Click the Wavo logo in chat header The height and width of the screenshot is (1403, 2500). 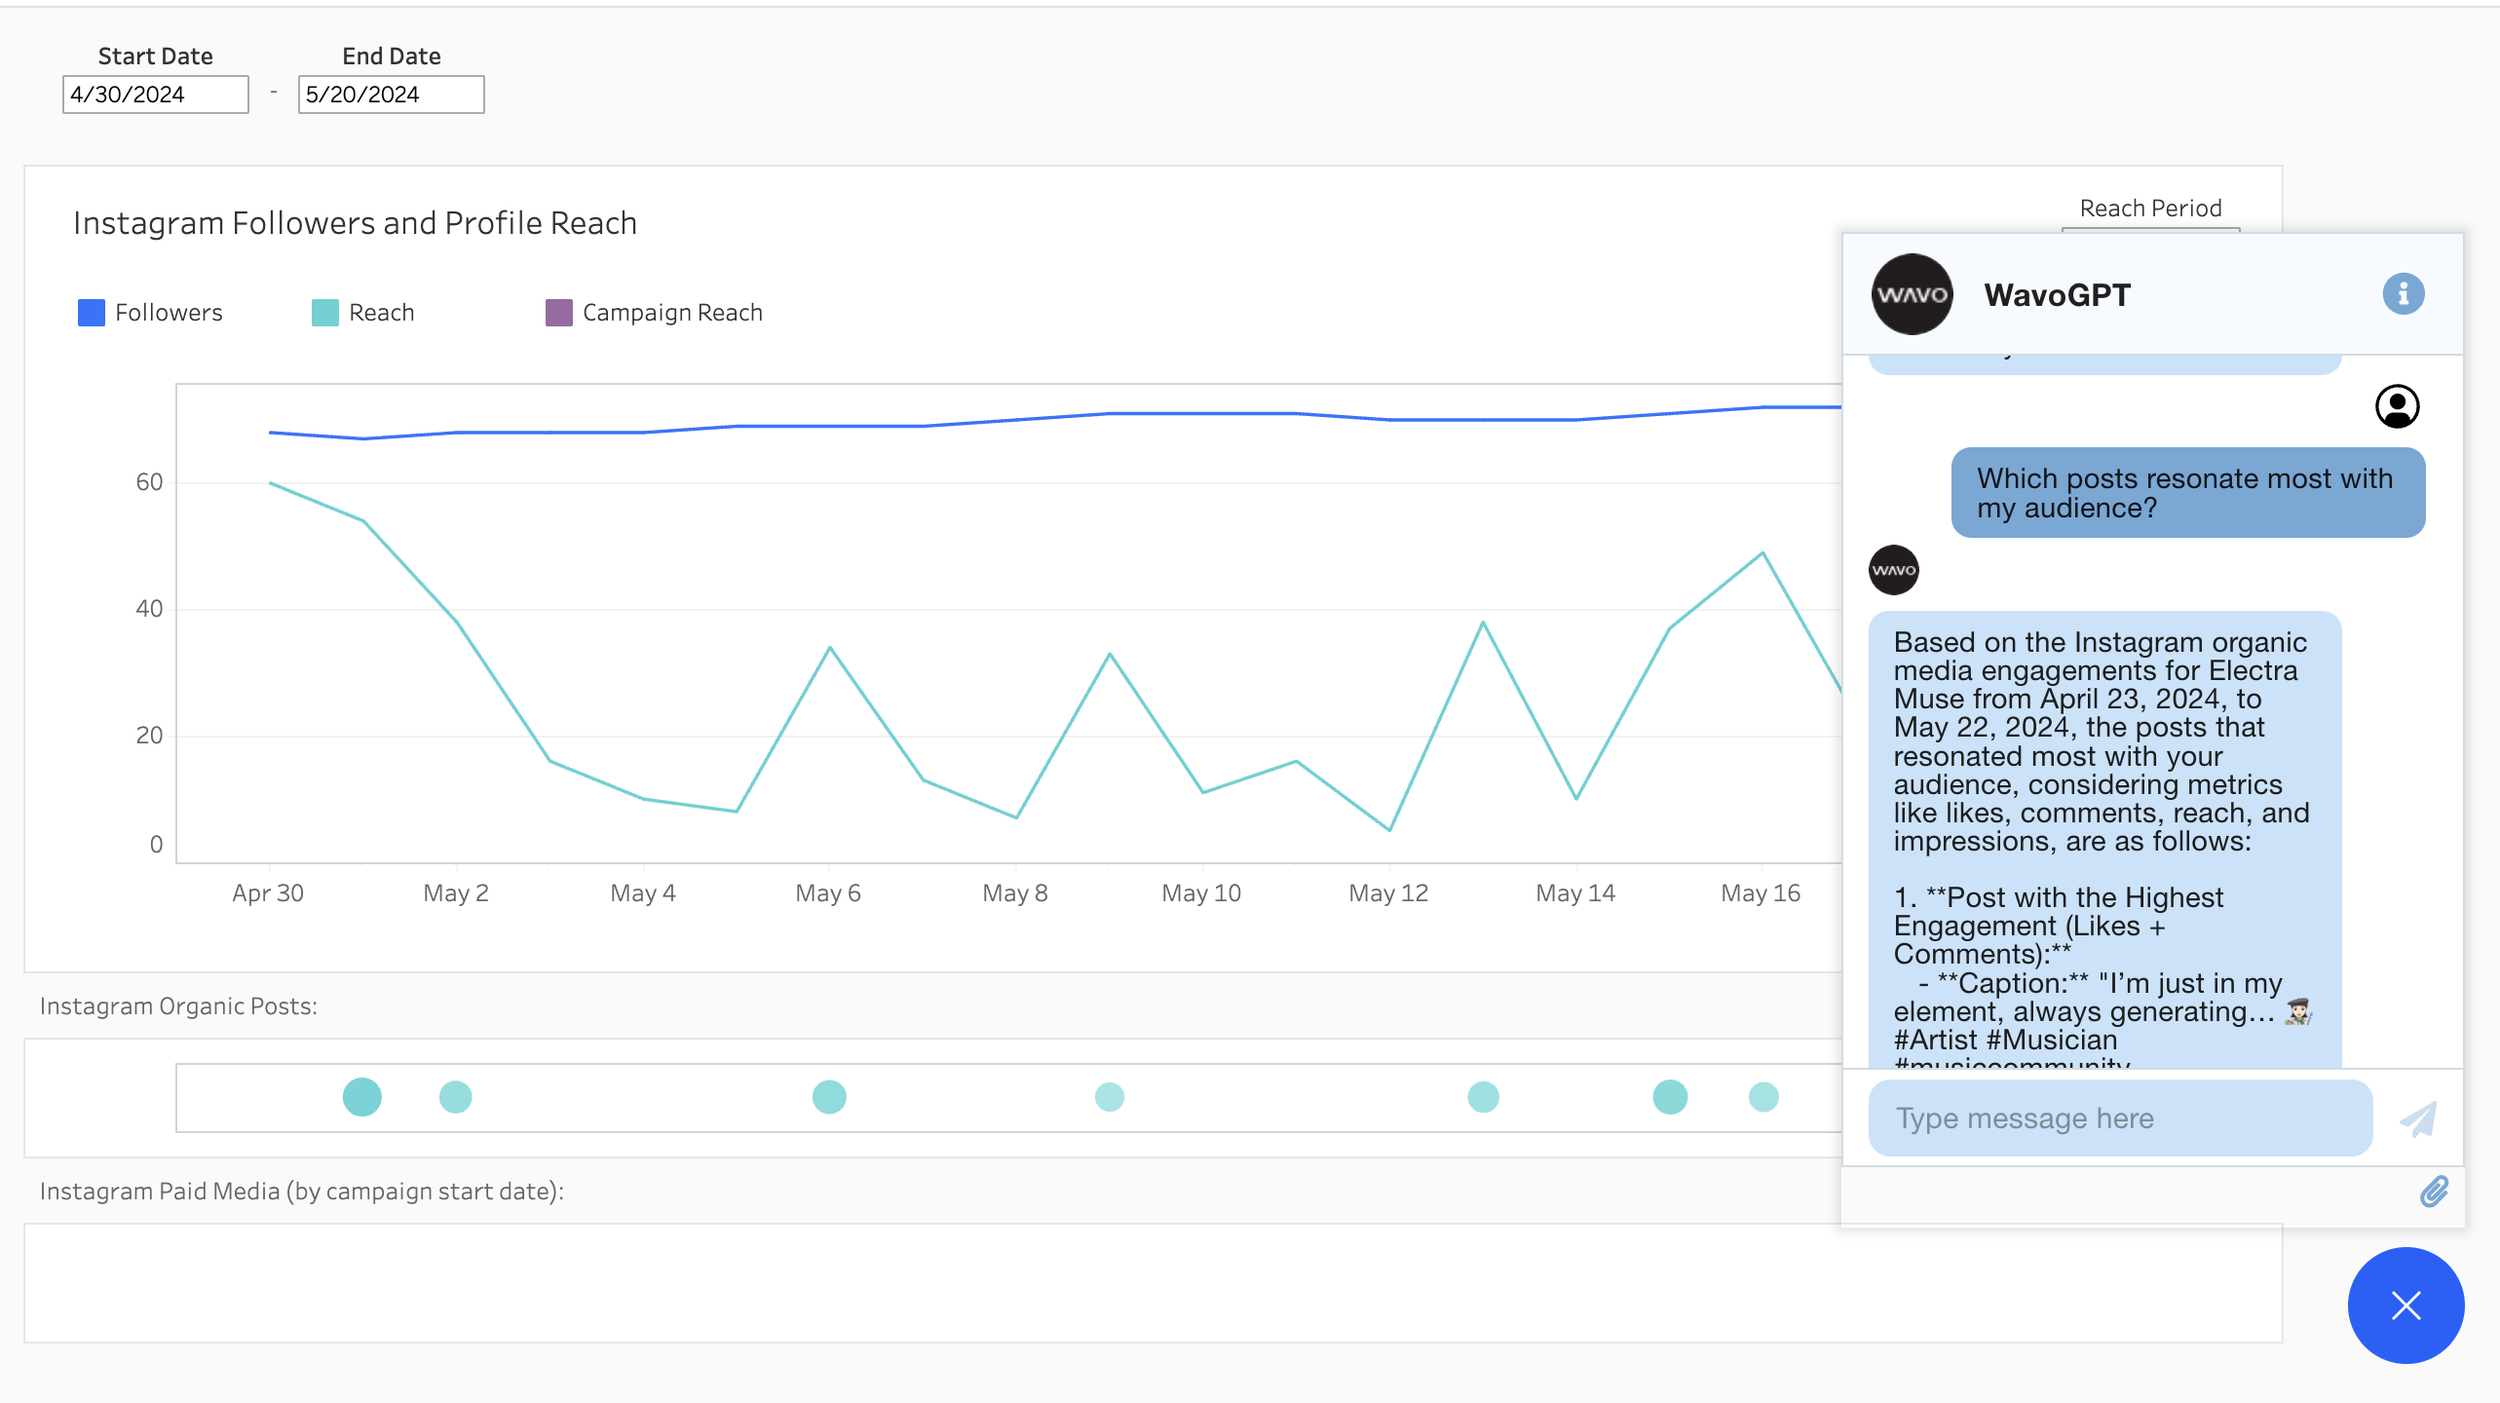point(1911,294)
